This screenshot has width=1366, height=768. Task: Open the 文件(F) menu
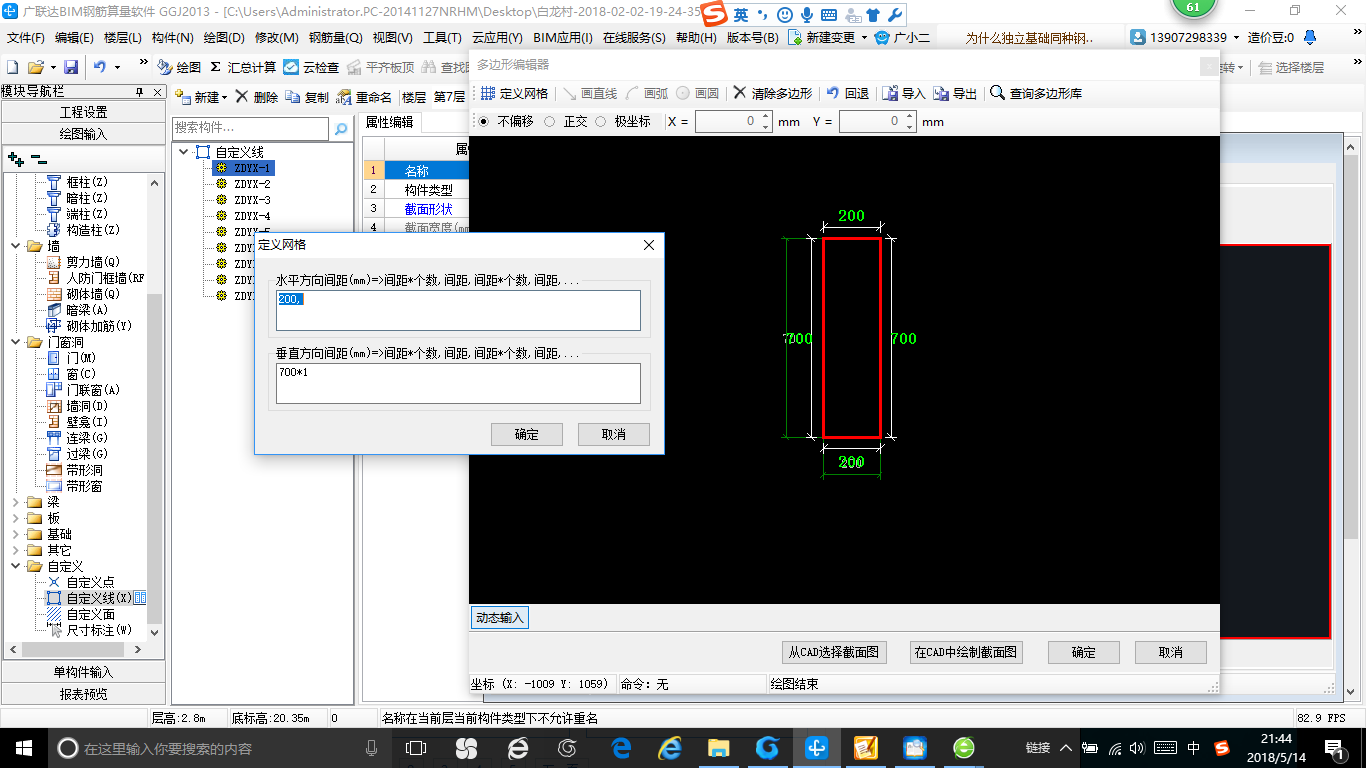25,37
